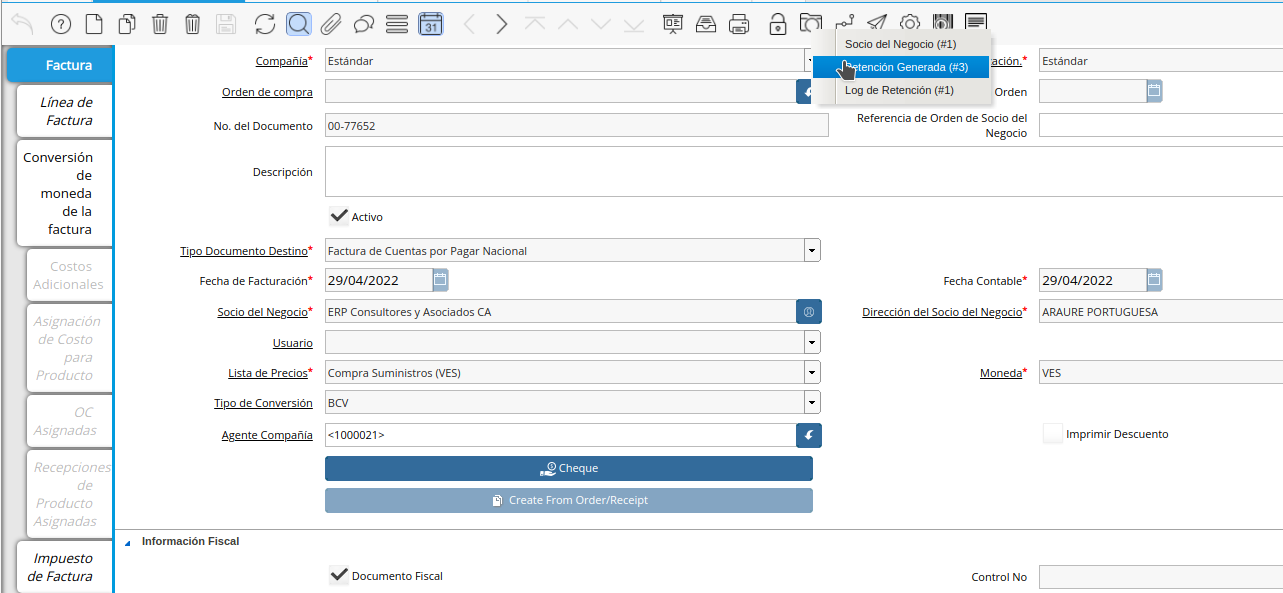This screenshot has width=1283, height=593.
Task: Open calendar picker beside Orden date field
Action: click(x=1154, y=91)
